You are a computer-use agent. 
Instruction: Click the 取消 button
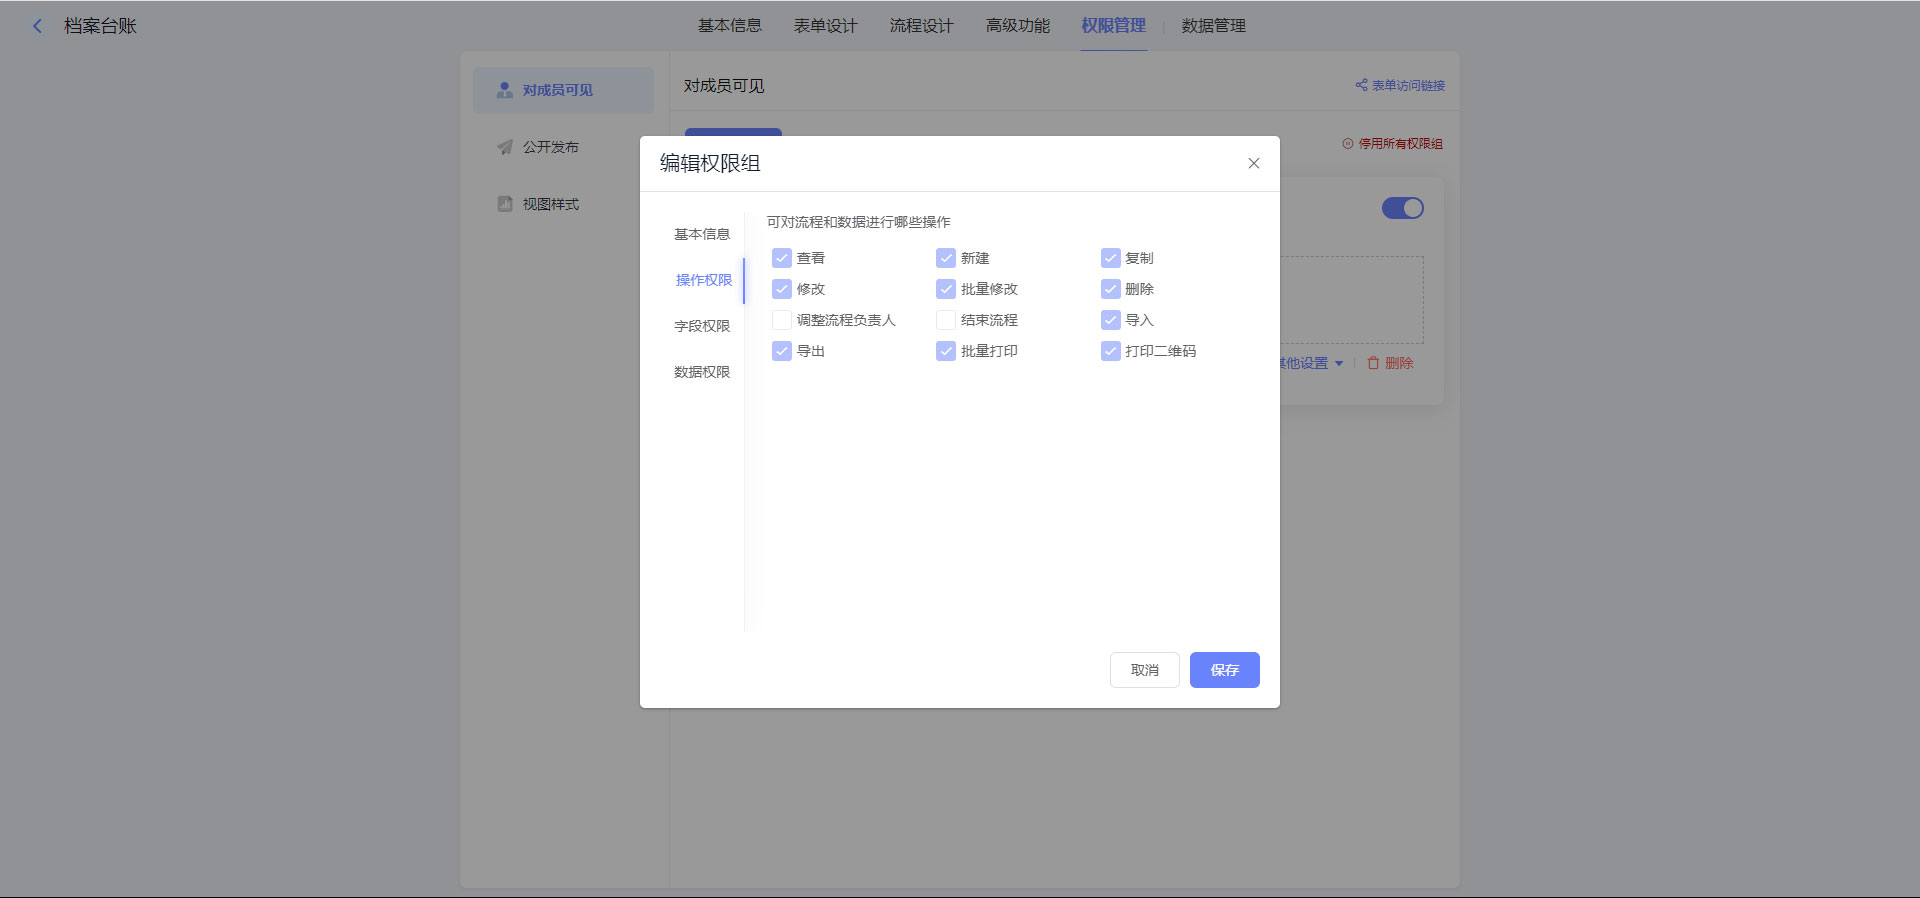click(1144, 670)
